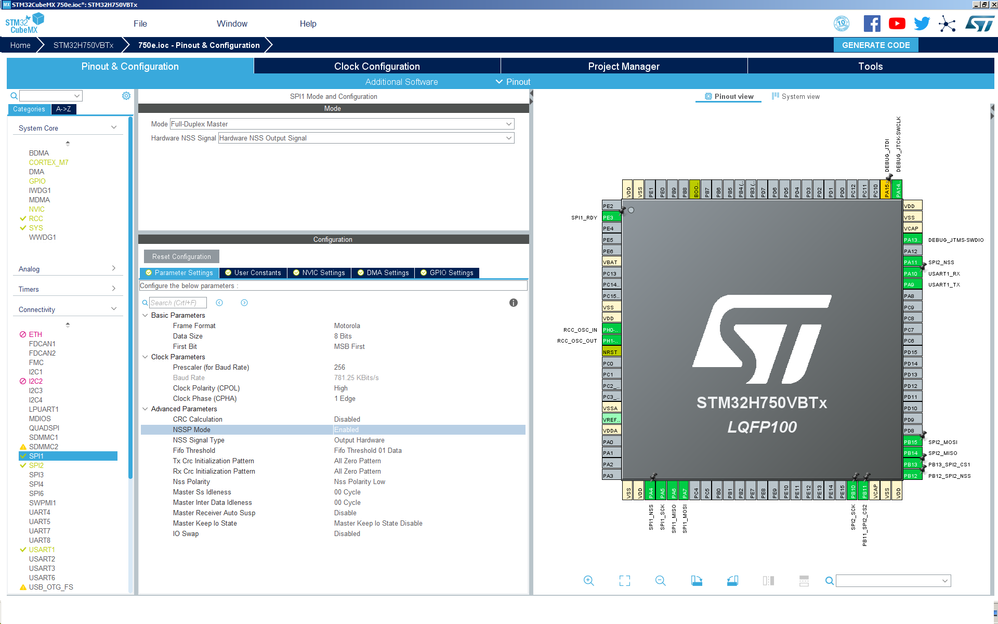Click the GENERATE CODE button
998x624 pixels.
pos(875,45)
